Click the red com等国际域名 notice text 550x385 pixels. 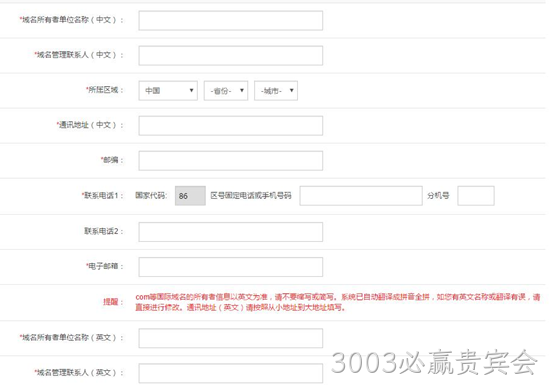tap(338, 302)
